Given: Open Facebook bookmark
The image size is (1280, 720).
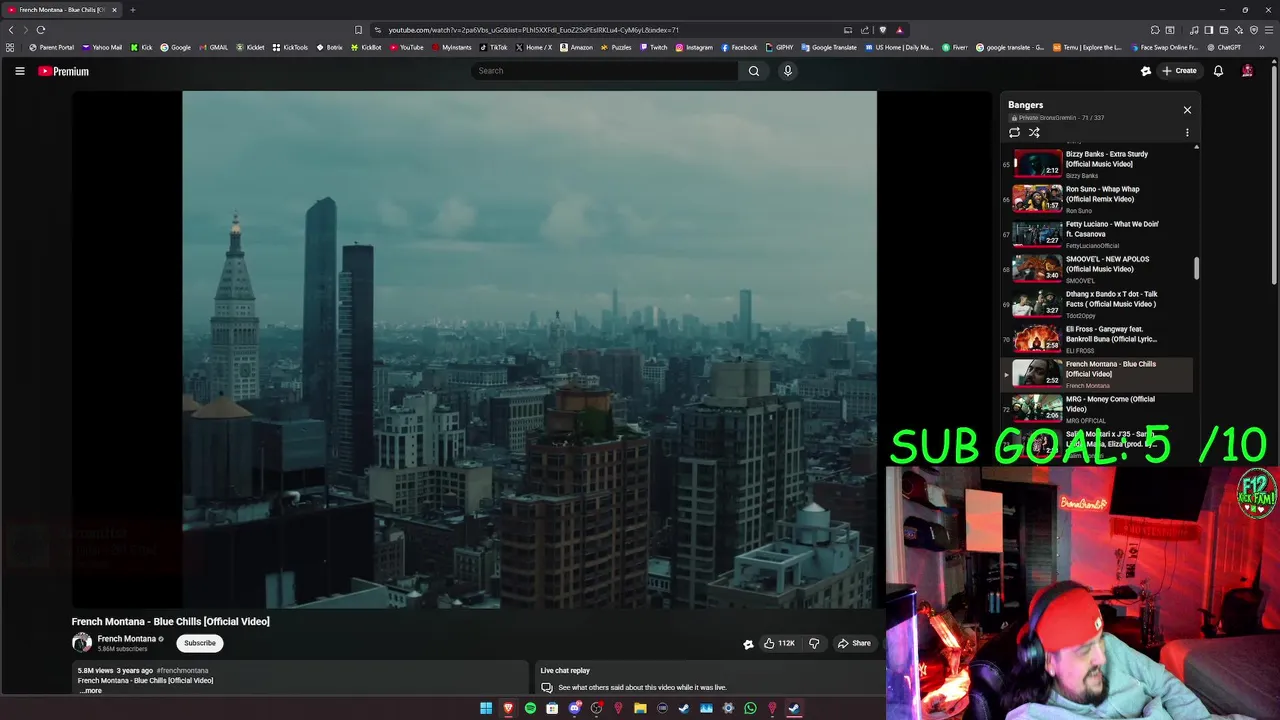Looking at the screenshot, I should point(739,47).
